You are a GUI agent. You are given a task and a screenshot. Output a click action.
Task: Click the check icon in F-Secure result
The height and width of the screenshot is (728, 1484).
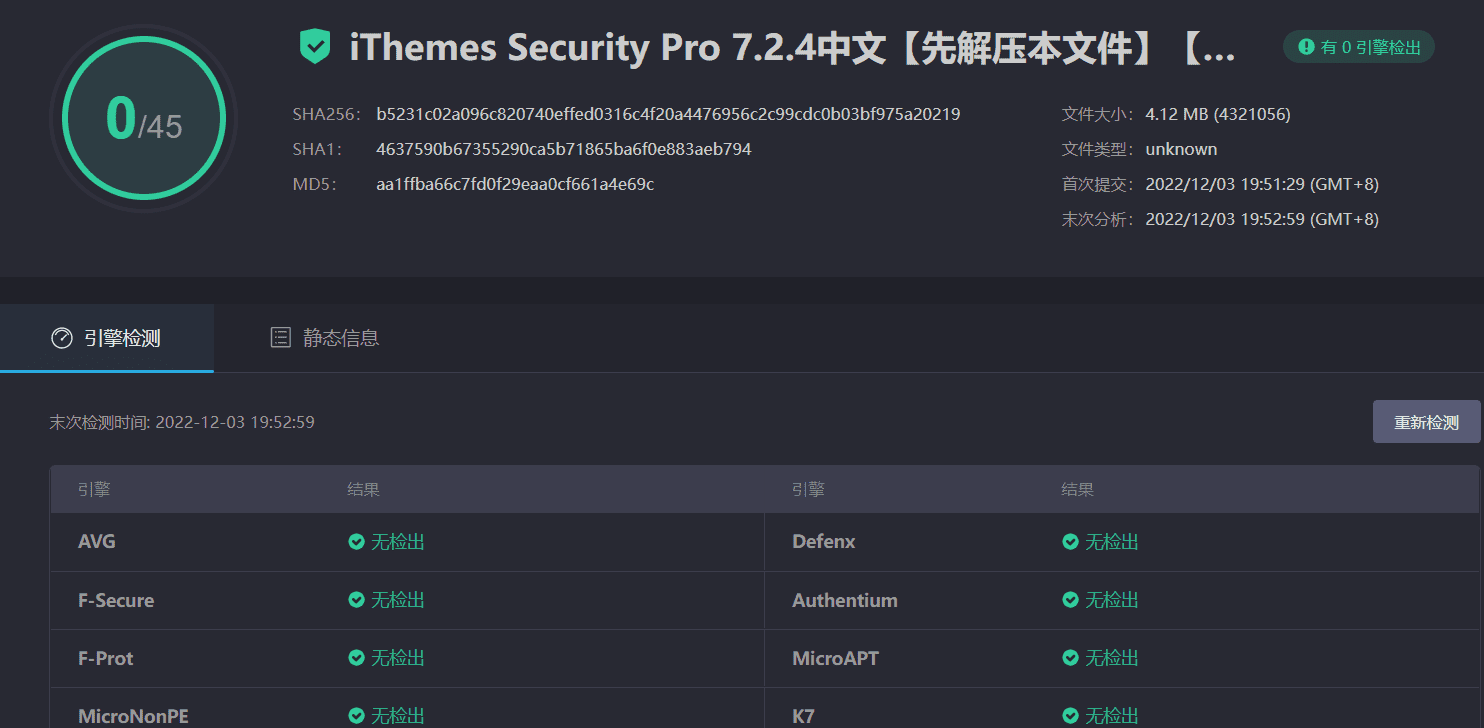coord(356,600)
